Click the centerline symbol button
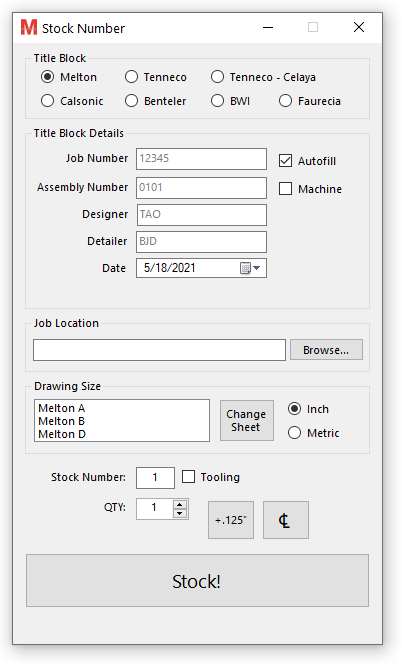The height and width of the screenshot is (664, 402). click(x=286, y=520)
